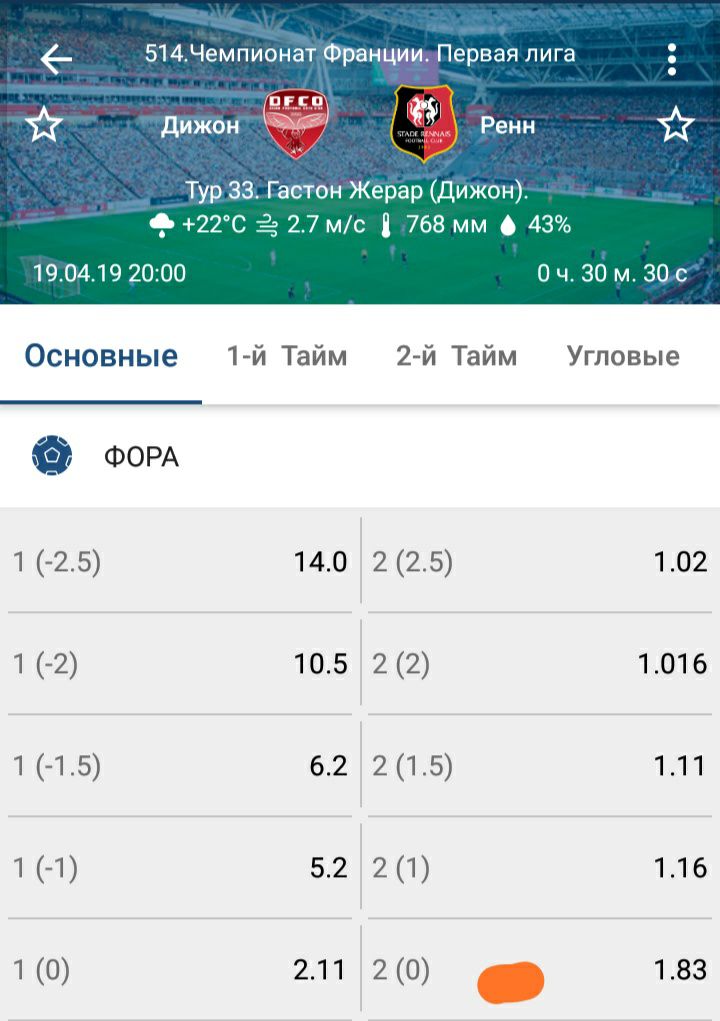Switch to the Основные tab
The width and height of the screenshot is (720, 1021).
pyautogui.click(x=101, y=356)
